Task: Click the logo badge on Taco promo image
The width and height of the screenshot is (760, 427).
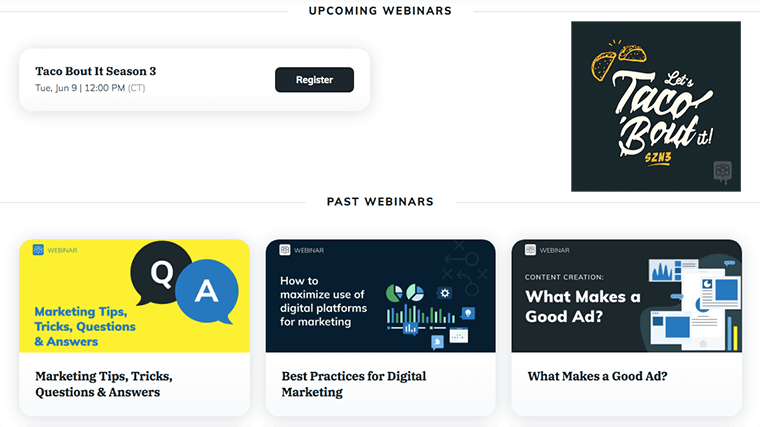Action: (x=722, y=172)
